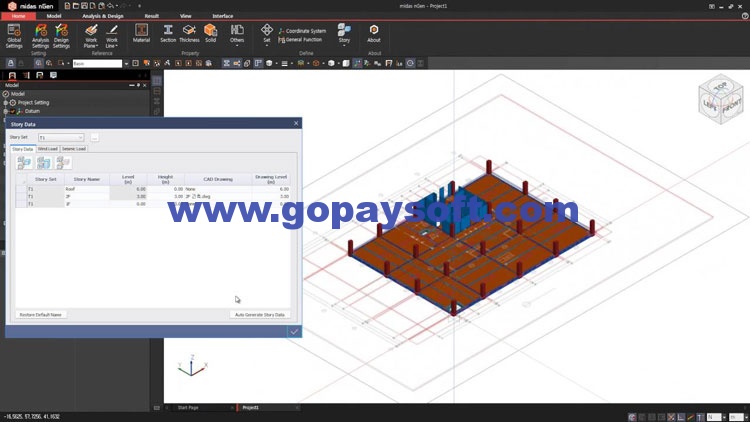
Task: Open the Basis combo dropdown arrow
Action: 126,63
